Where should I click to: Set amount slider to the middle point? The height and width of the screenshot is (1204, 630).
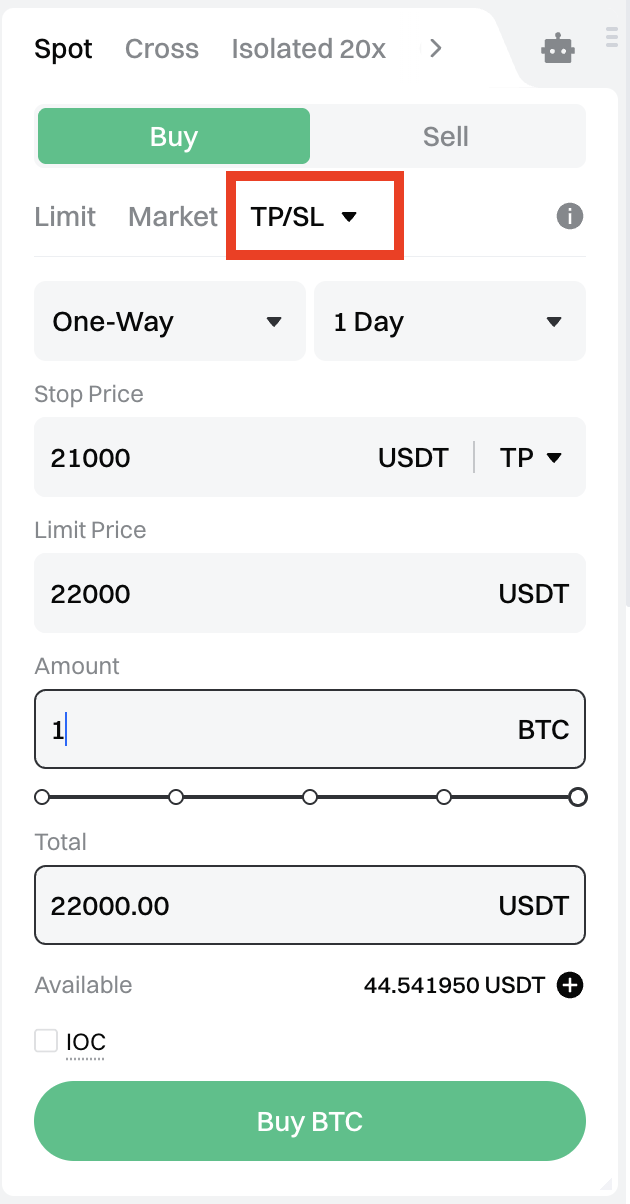pos(310,797)
